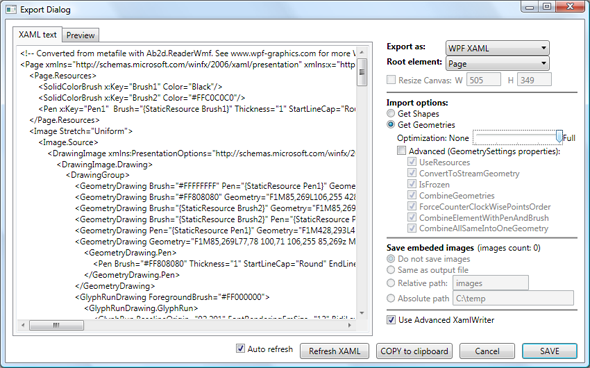
Task: Click the horizontal scrollbar left arrow
Action: [23, 325]
